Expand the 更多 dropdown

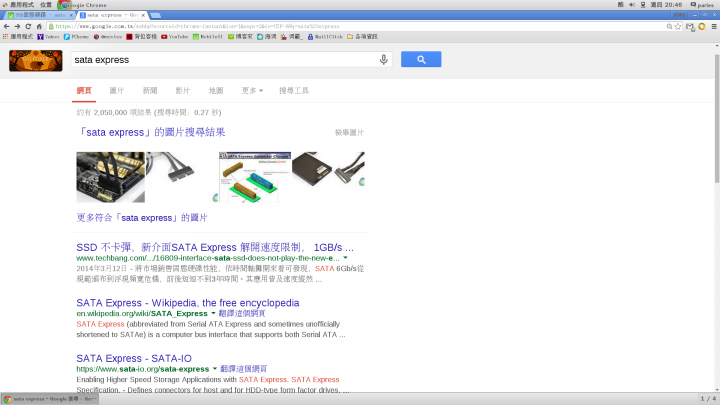point(252,90)
